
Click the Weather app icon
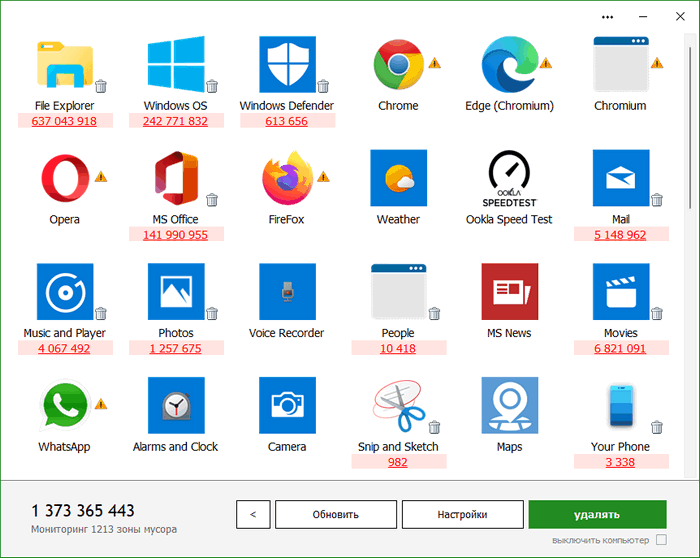click(399, 178)
